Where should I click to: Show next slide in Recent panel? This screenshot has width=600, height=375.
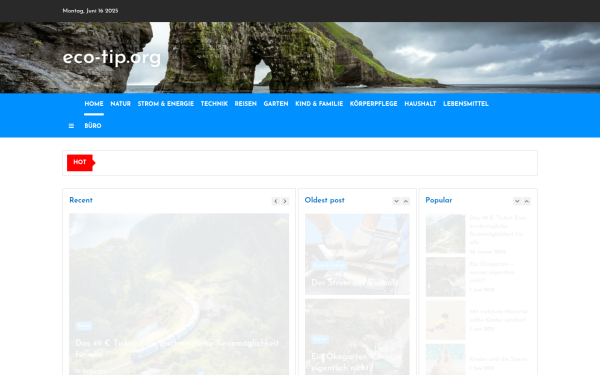[x=285, y=201]
